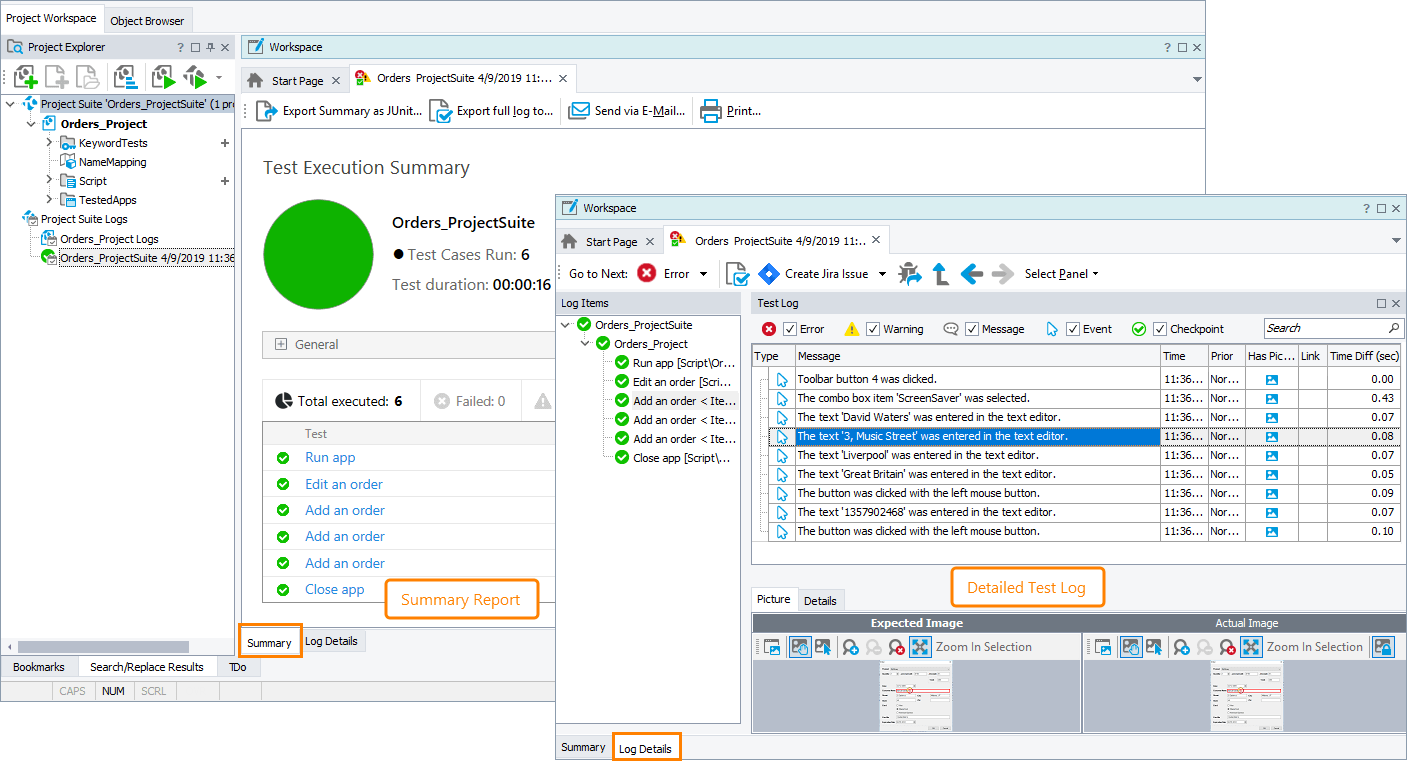Expand the KeywordTests folder
Viewport: 1407px width, 761px height.
[49, 143]
